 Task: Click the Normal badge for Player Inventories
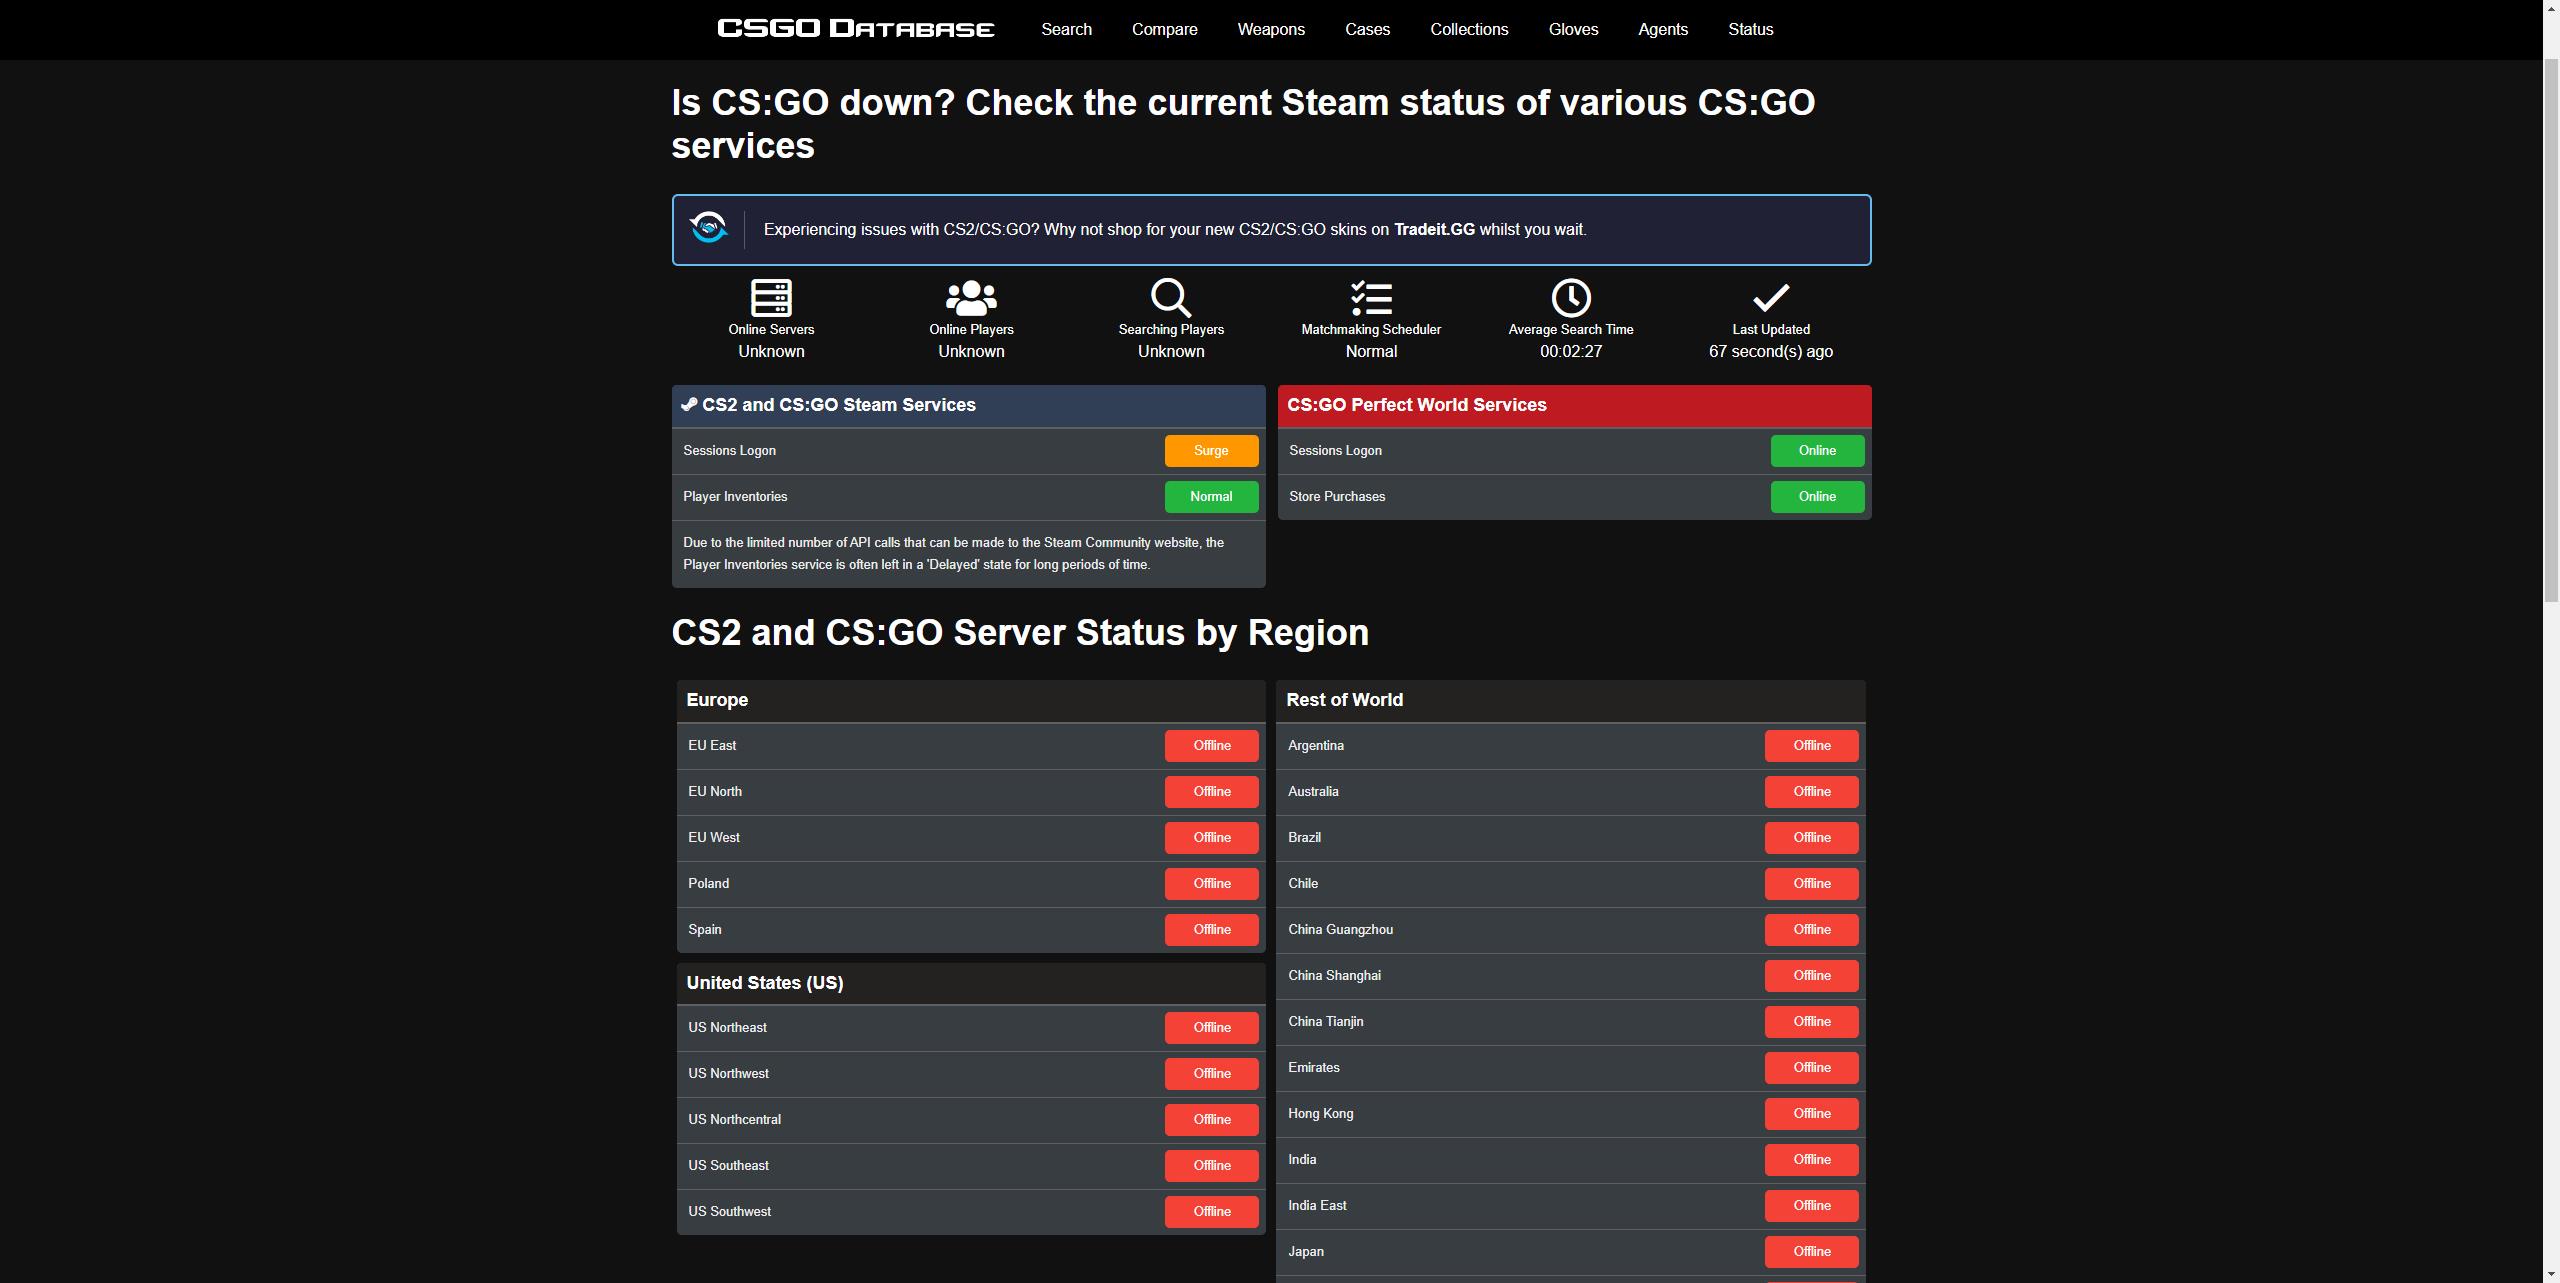[1211, 497]
